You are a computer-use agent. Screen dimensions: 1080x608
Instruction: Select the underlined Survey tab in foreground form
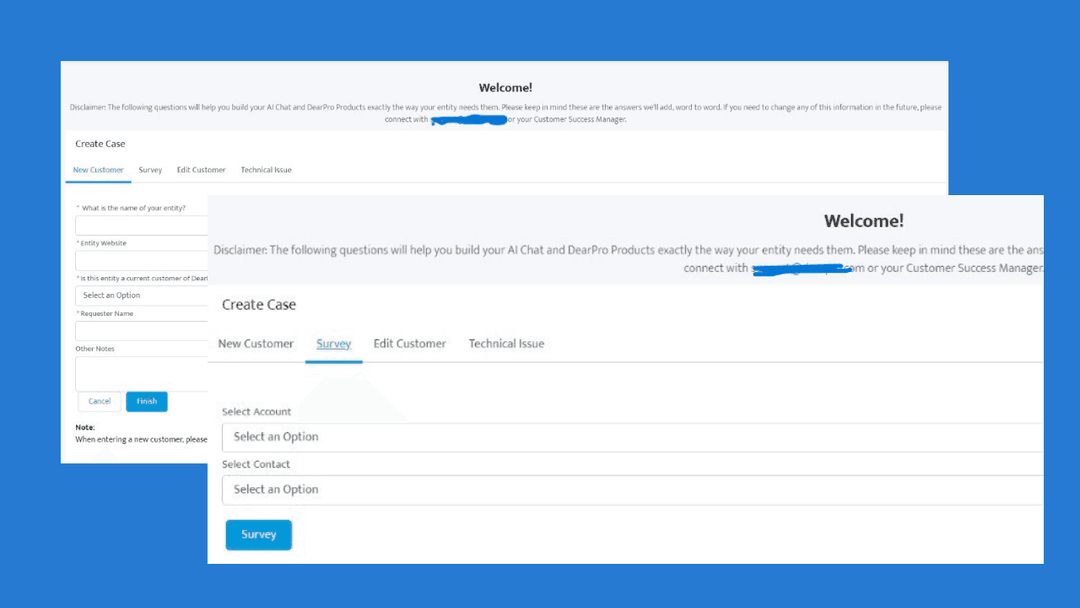[x=334, y=344]
